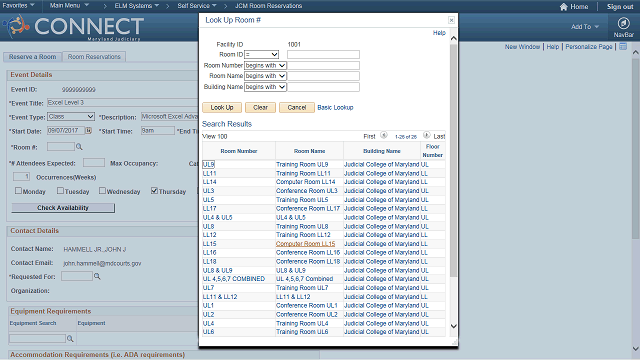Open the Event Type dropdown
Image resolution: width=640 pixels, height=360 pixels.
(71, 117)
